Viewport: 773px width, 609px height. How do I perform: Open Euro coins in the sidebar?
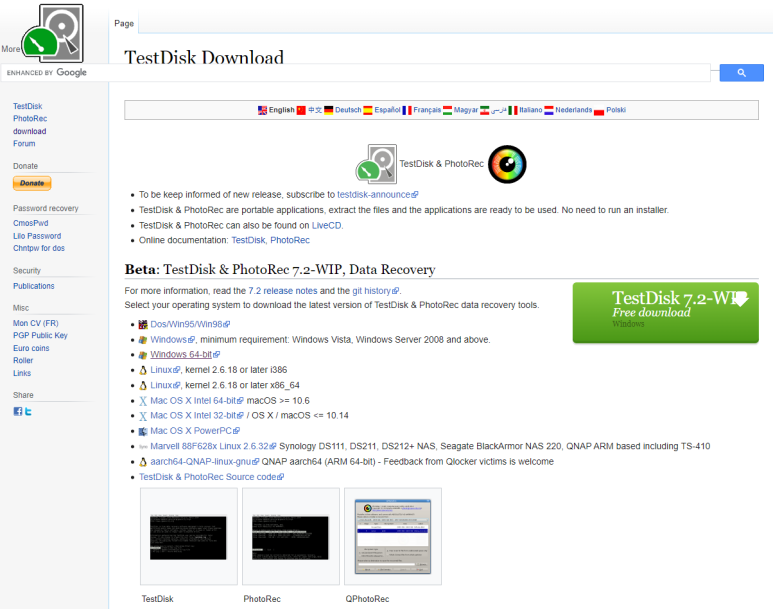(x=31, y=348)
